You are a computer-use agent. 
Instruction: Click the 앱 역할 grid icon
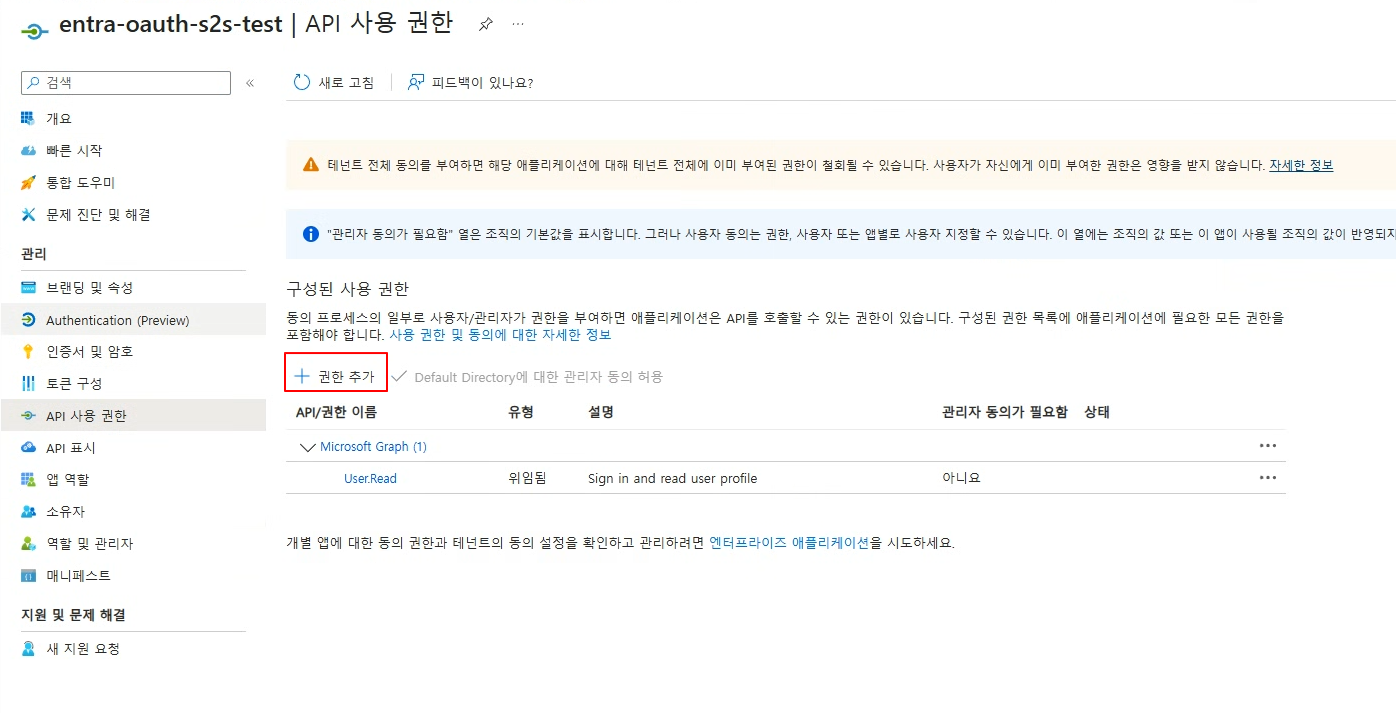point(28,479)
